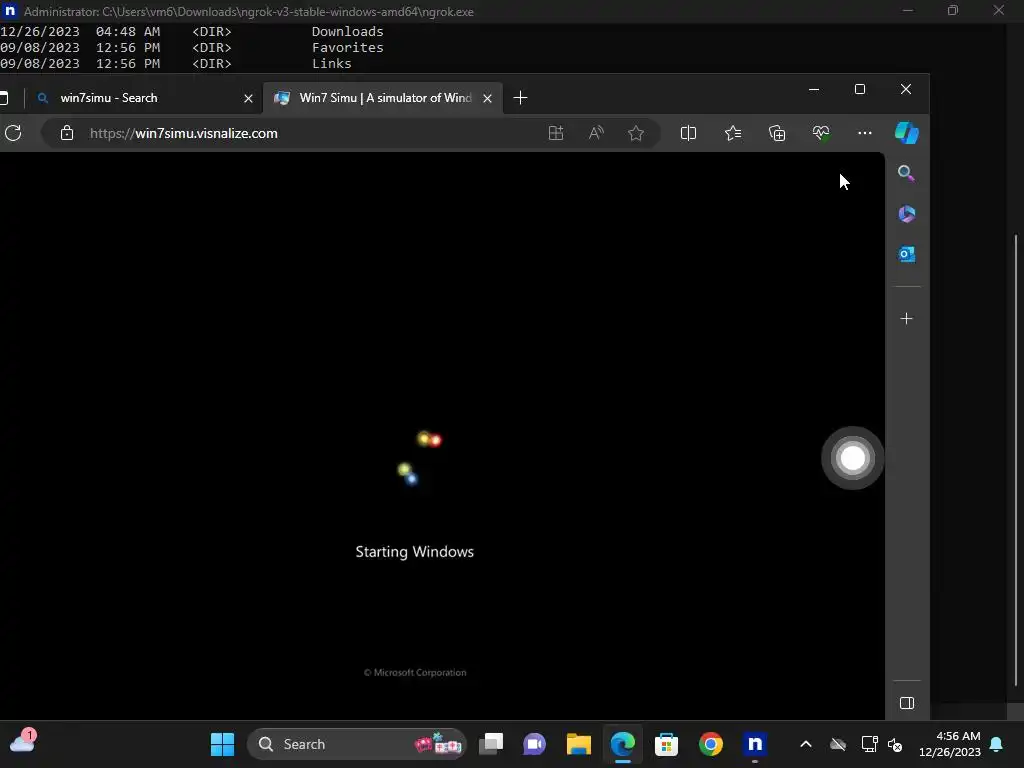This screenshot has height=768, width=1024.
Task: Open Edge Settings and more menu
Action: [865, 133]
